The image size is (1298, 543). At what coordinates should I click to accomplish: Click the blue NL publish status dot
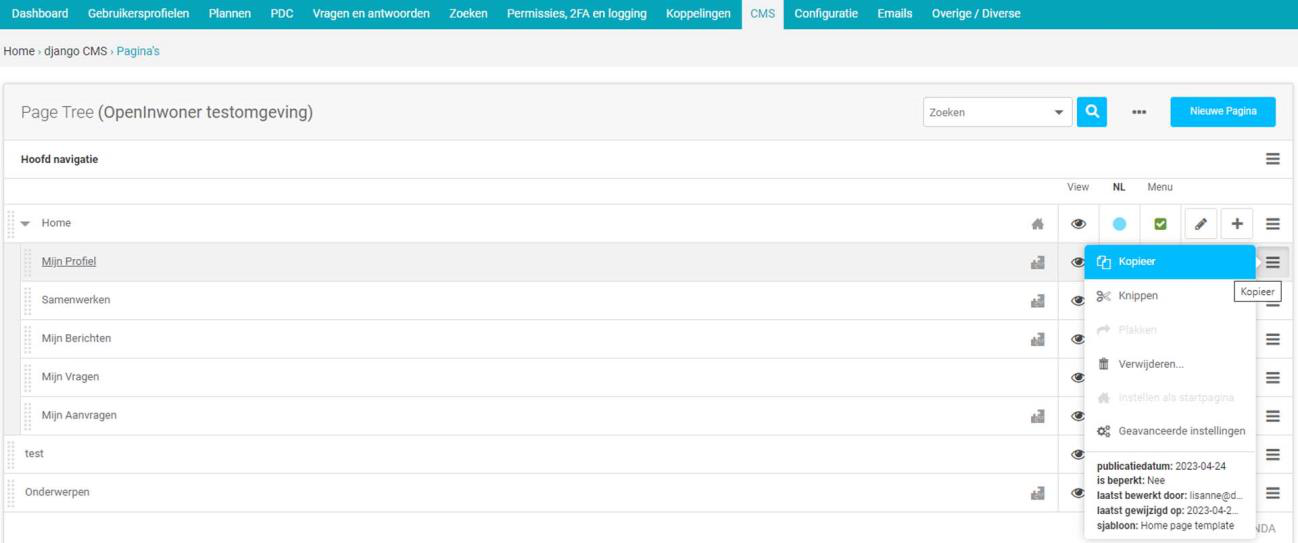click(x=1119, y=224)
